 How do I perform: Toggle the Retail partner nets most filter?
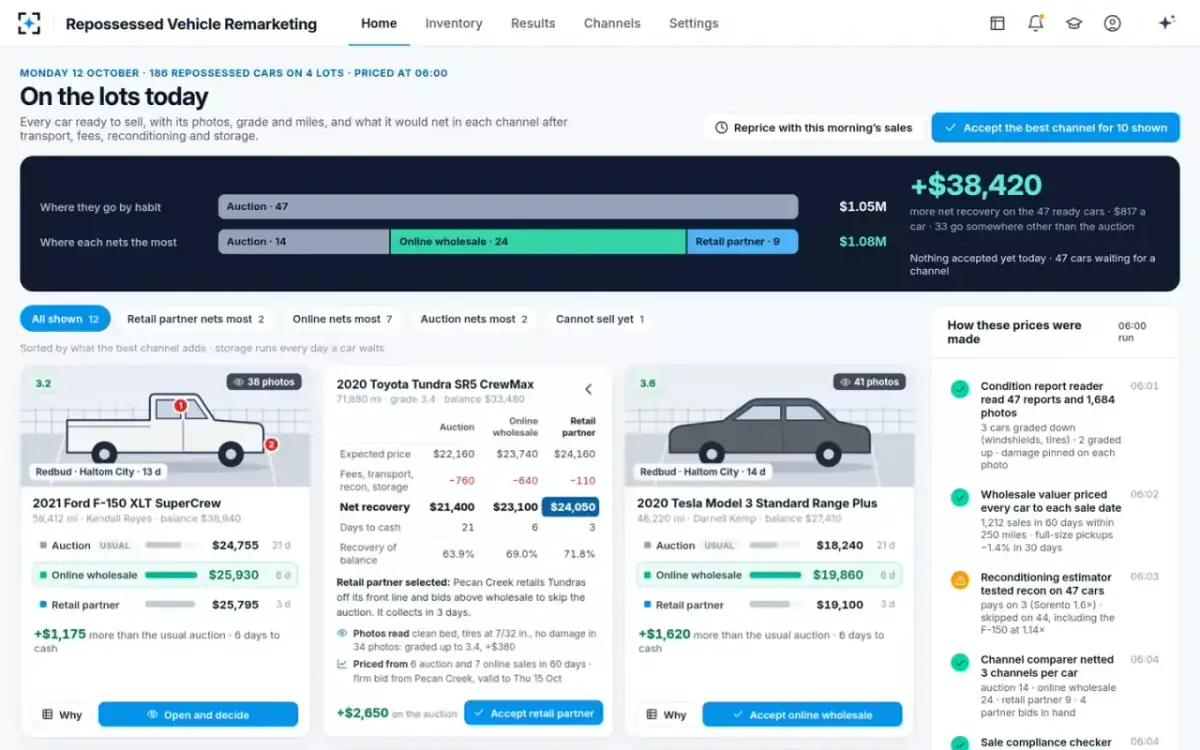pos(195,319)
